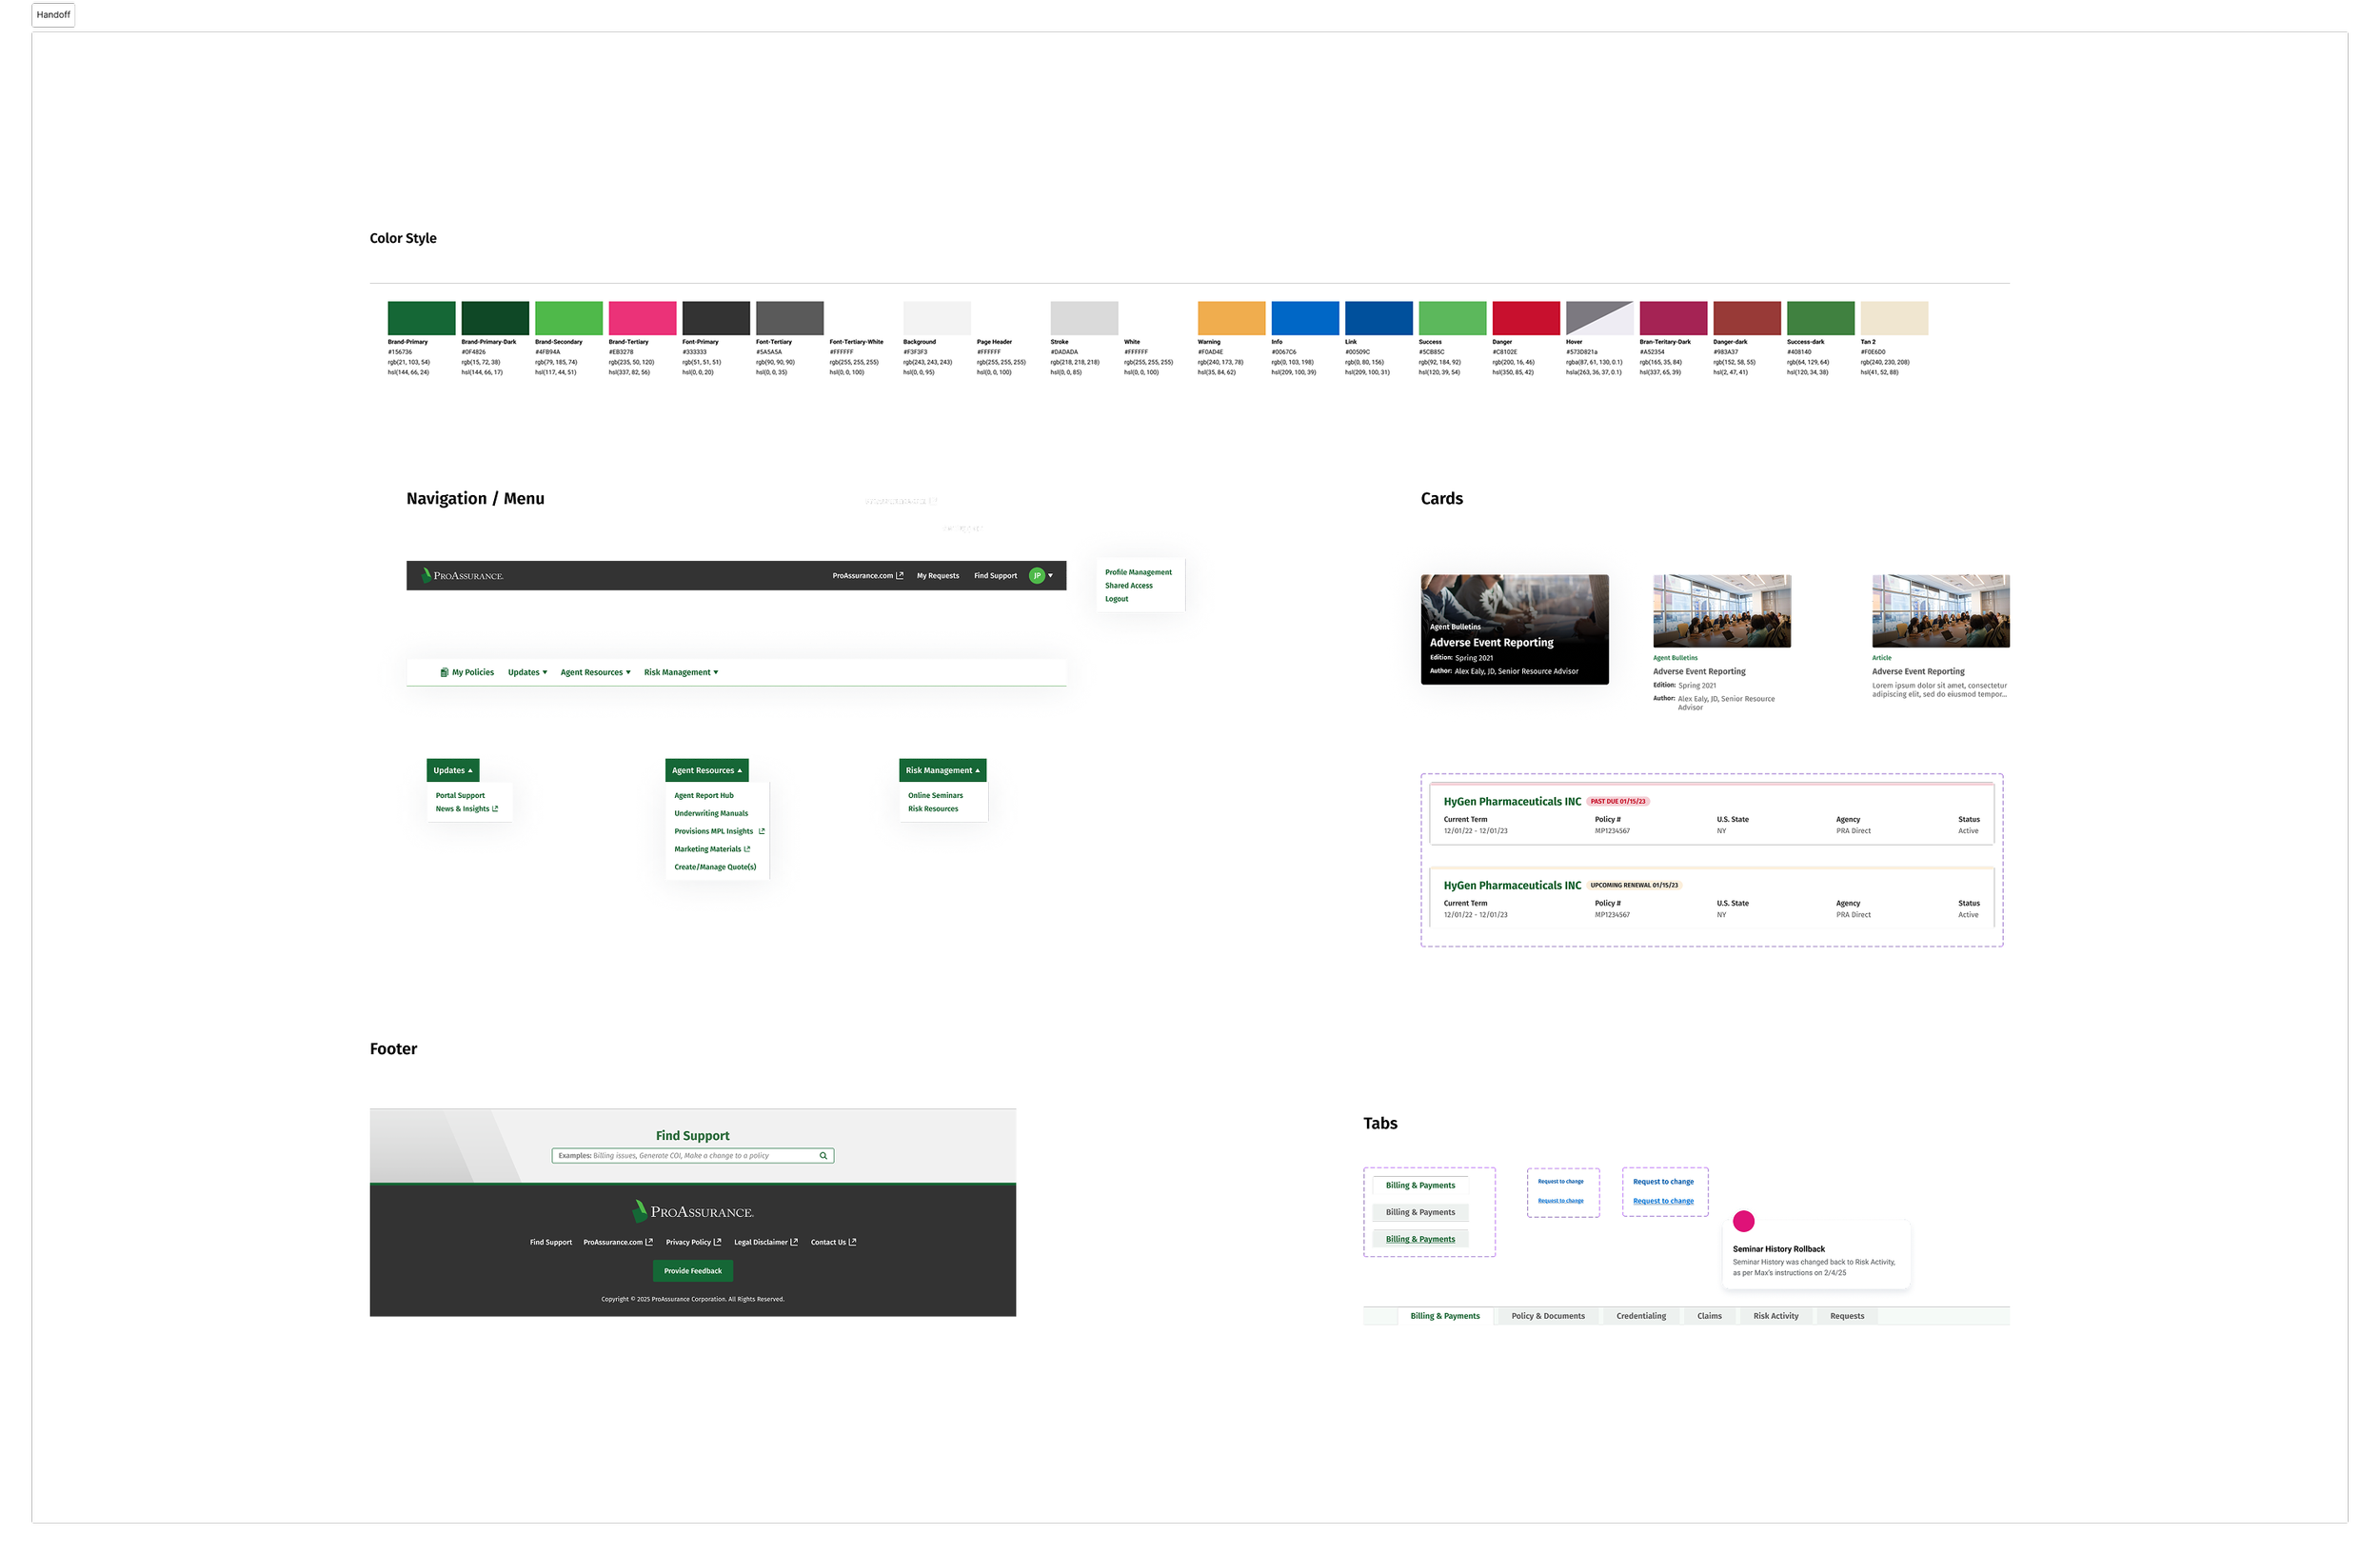Click external link icon beside header ProAssurance.com

coord(900,575)
